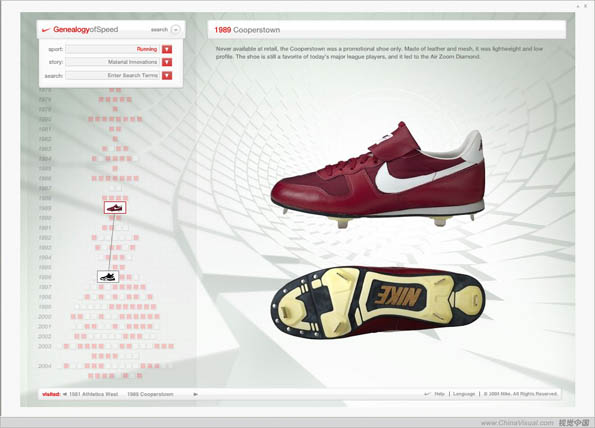Open the Language link in the footer
595x428 pixels.
tap(464, 394)
